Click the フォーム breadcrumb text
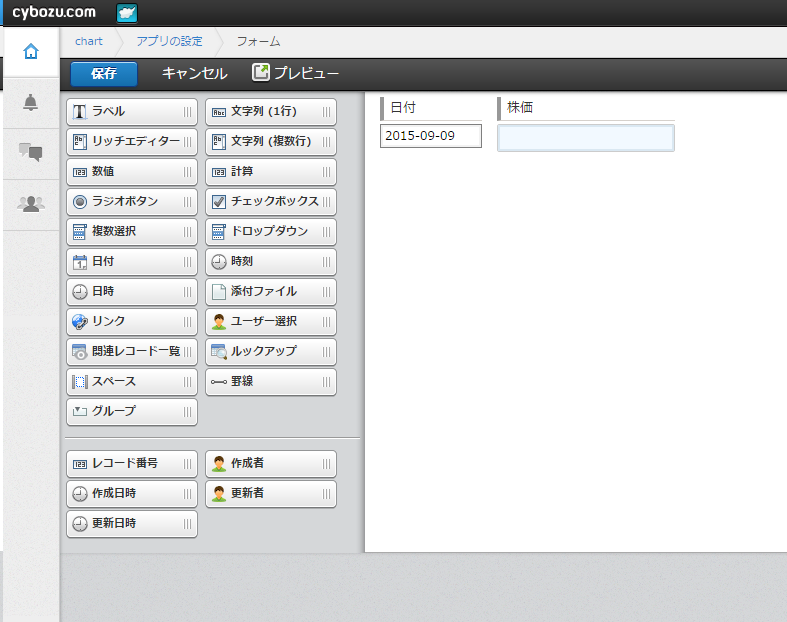 [258, 41]
